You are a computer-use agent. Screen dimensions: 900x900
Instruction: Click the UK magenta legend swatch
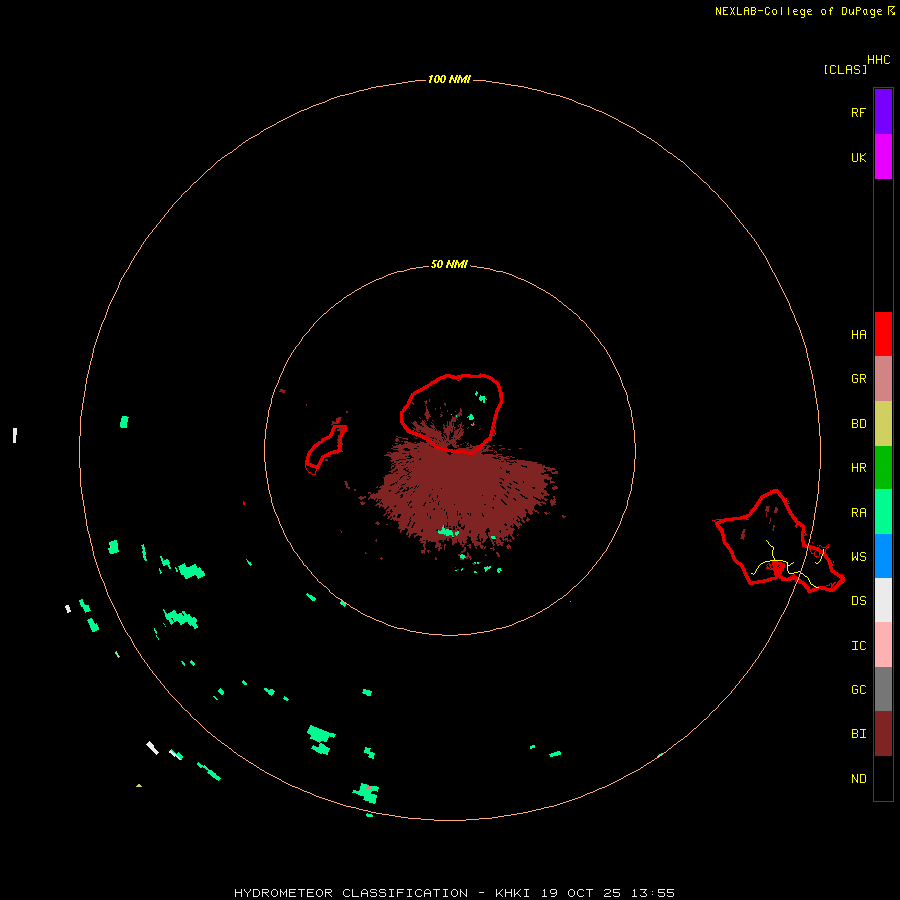click(883, 157)
